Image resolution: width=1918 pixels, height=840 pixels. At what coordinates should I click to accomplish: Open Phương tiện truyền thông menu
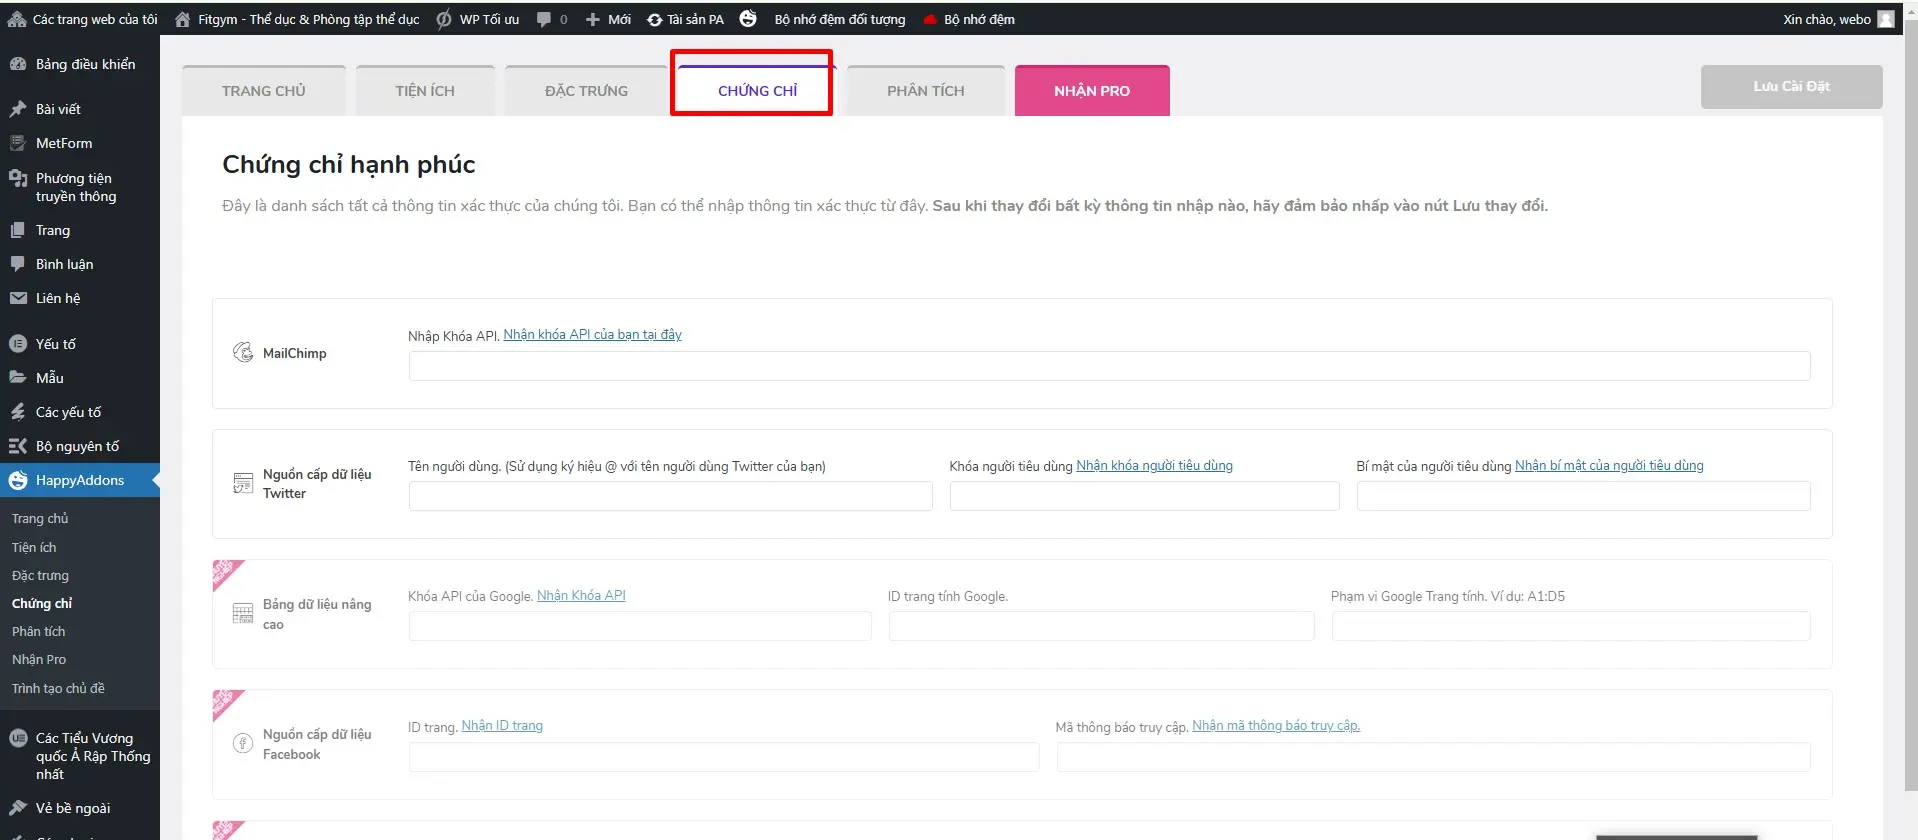(x=80, y=187)
